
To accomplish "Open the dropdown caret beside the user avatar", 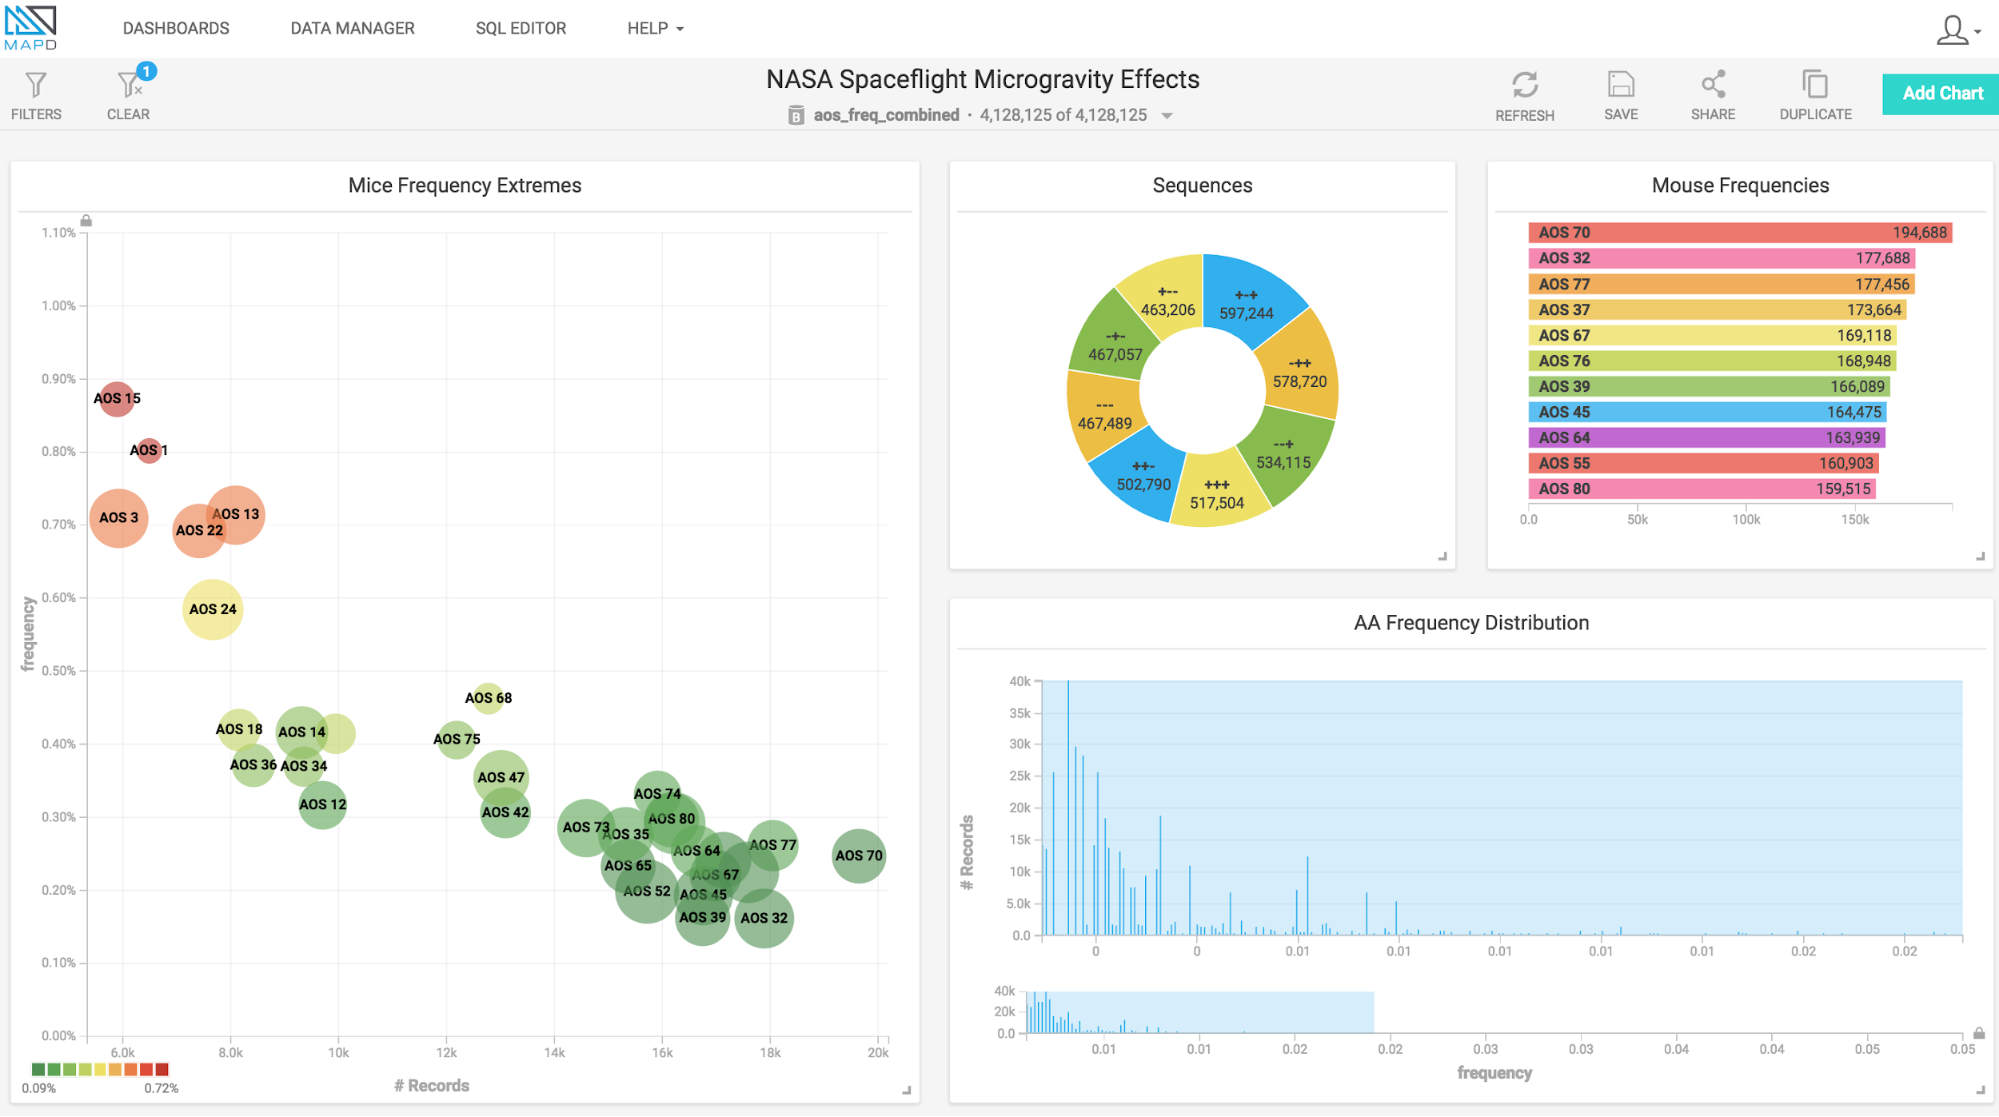I will (x=1978, y=32).
